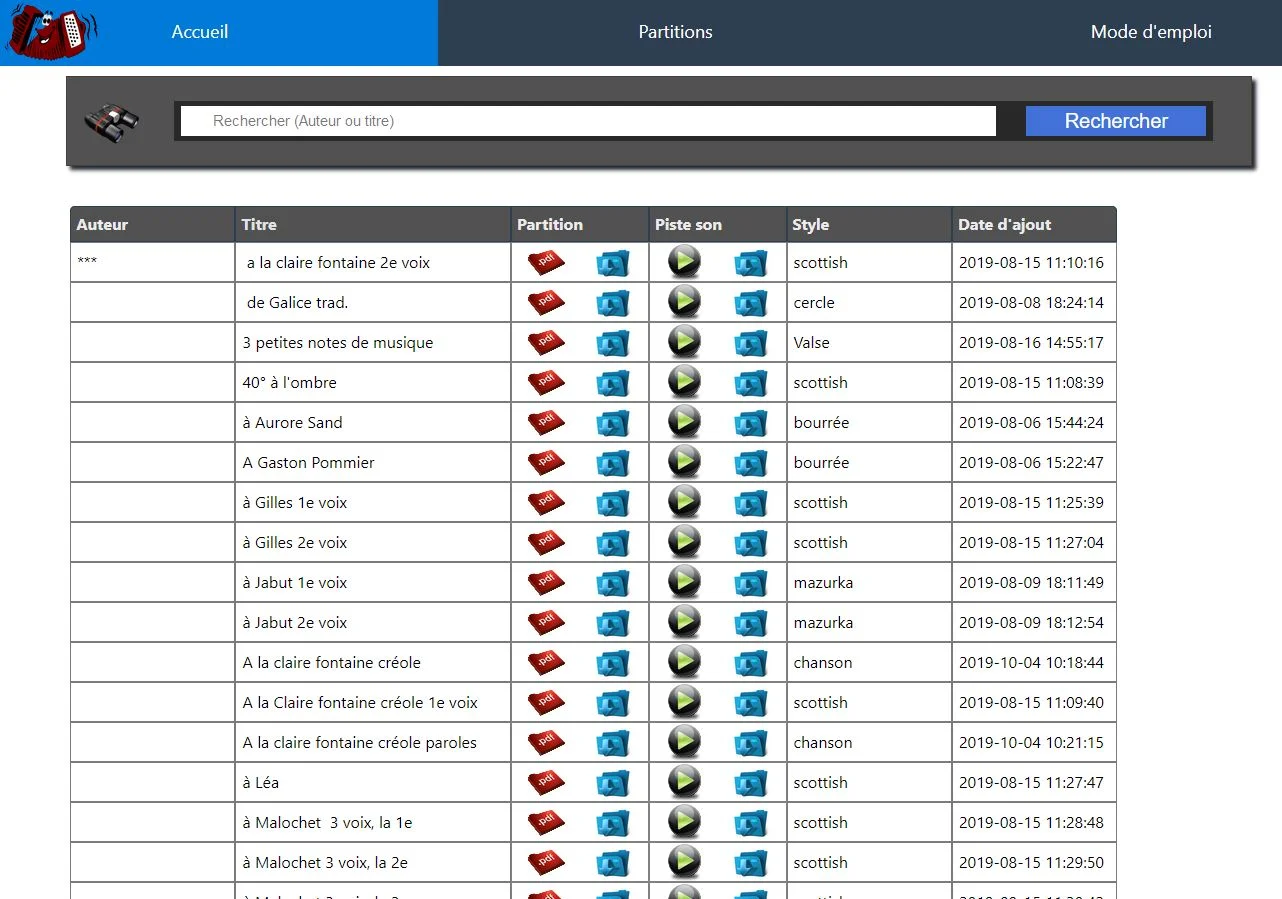Click Partition column blue folder for 'à Gilles 2e voix'
Viewport: 1282px width, 899px height.
[612, 543]
